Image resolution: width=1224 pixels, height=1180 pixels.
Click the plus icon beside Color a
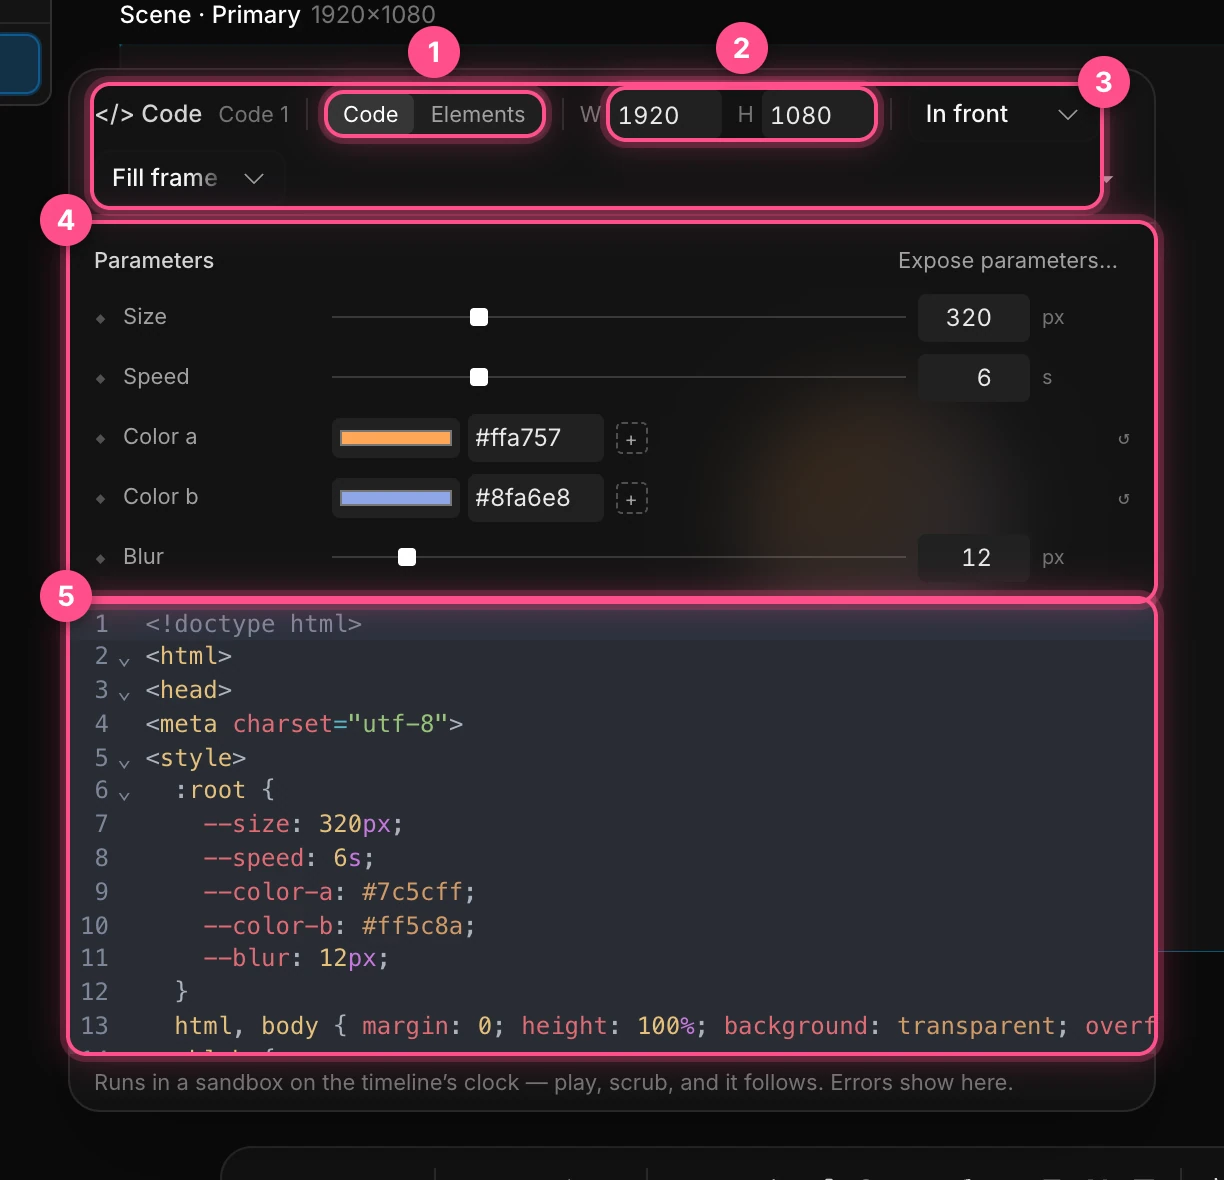(x=631, y=438)
